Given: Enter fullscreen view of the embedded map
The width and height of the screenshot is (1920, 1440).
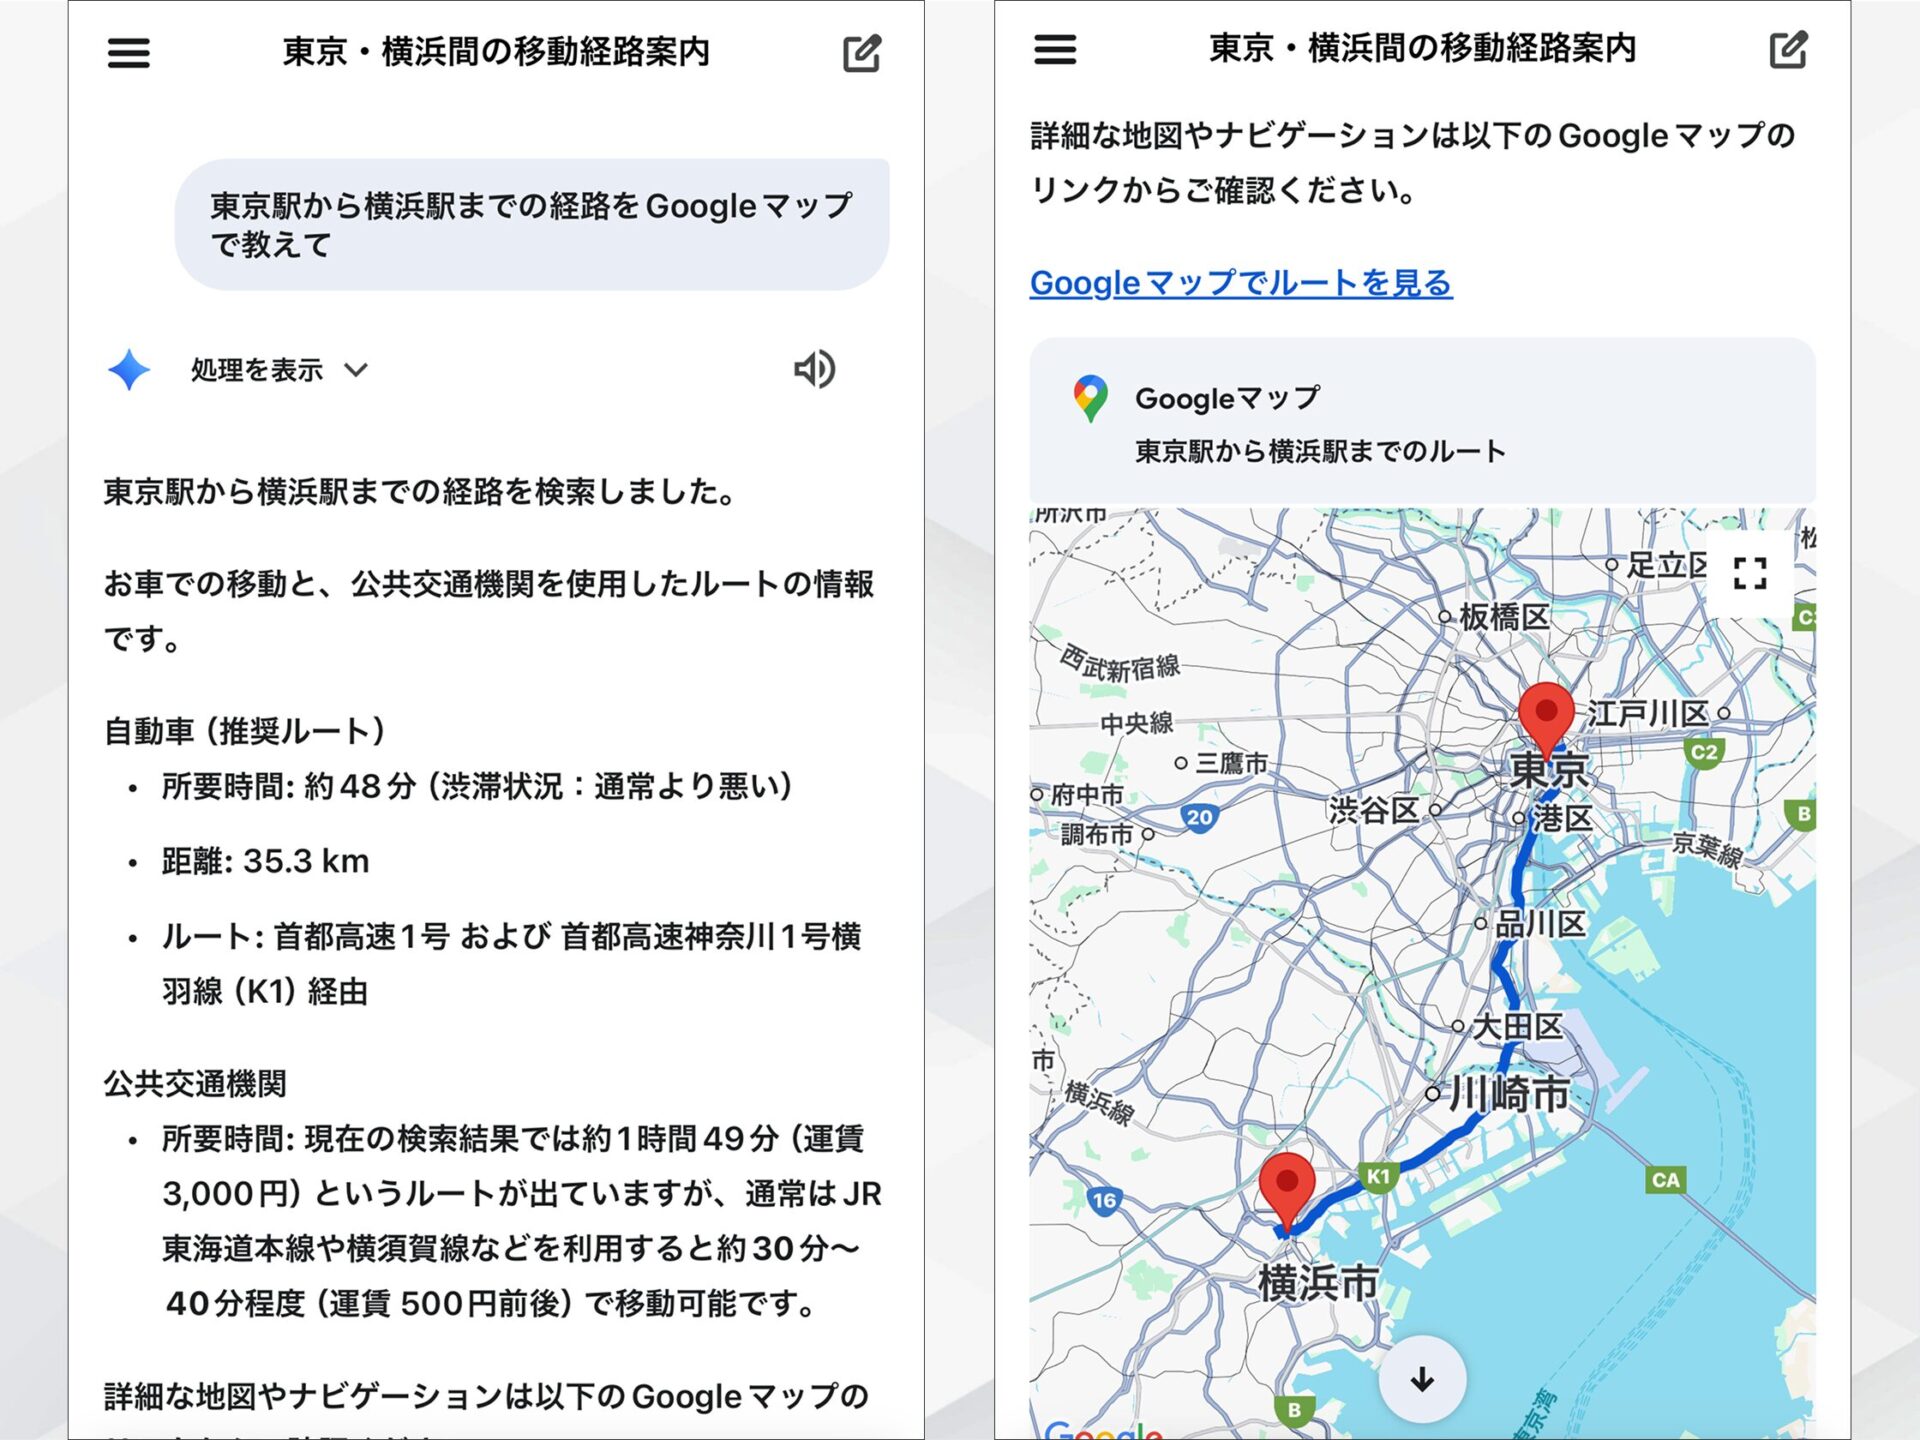Looking at the screenshot, I should tap(1752, 571).
